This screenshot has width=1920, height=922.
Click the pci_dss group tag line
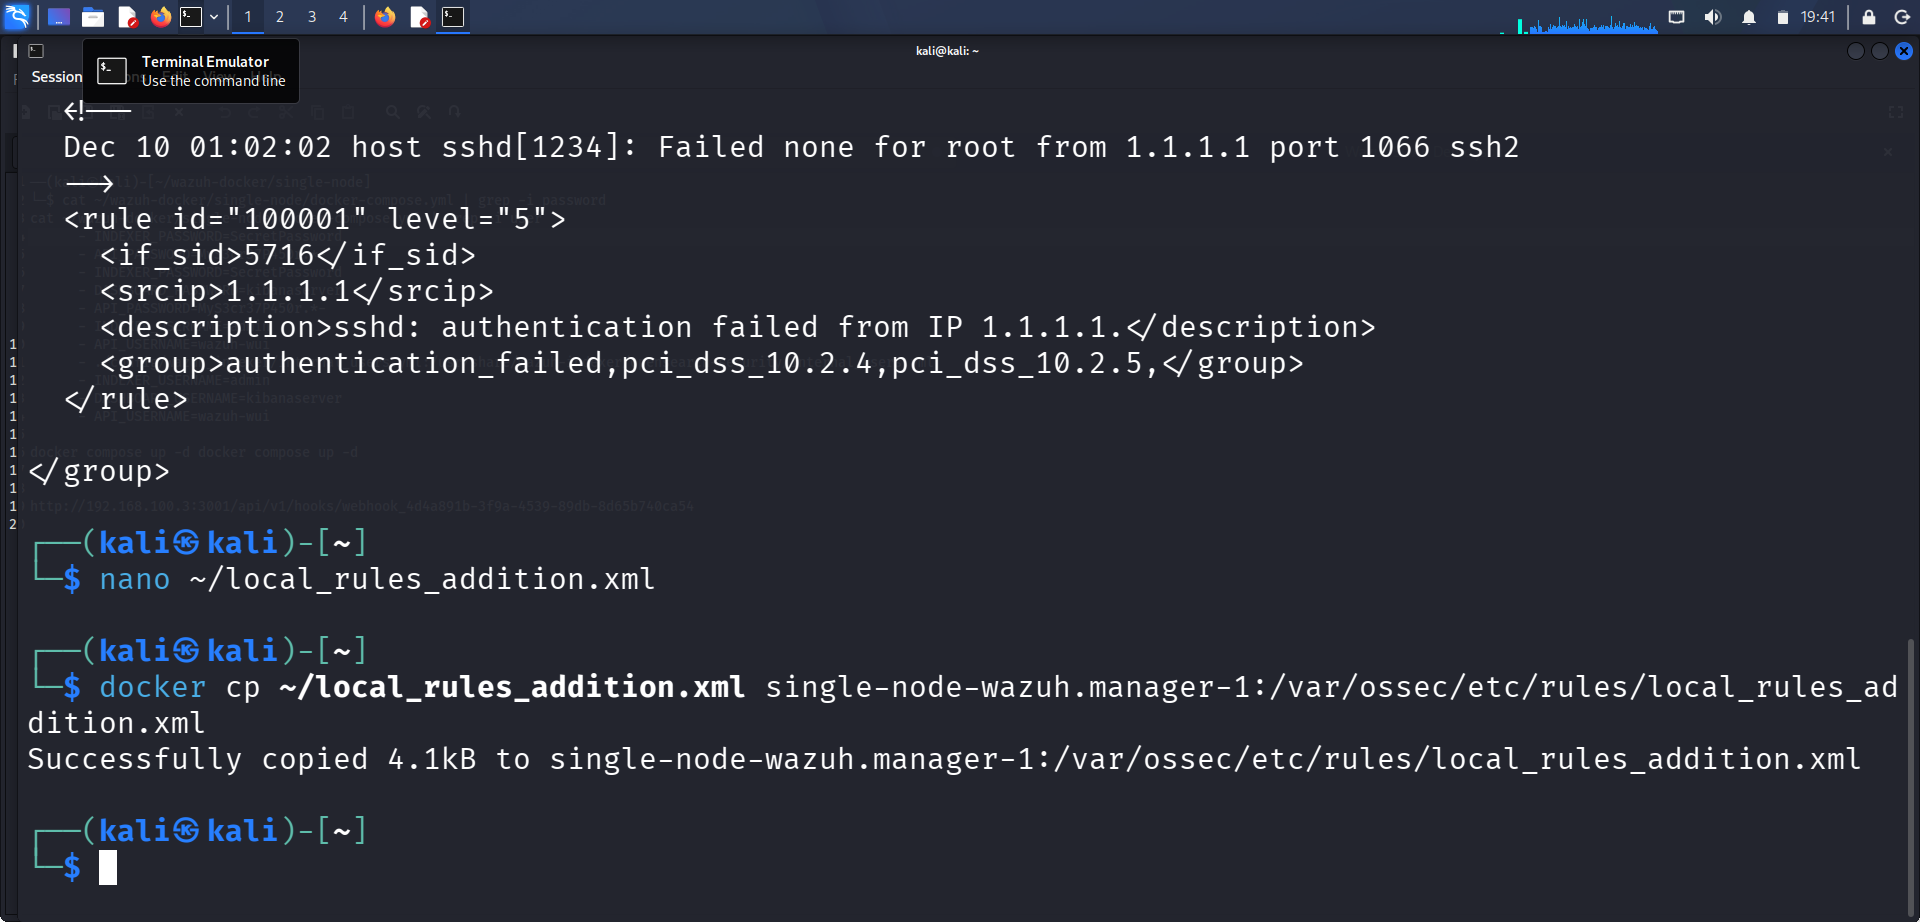pyautogui.click(x=701, y=363)
